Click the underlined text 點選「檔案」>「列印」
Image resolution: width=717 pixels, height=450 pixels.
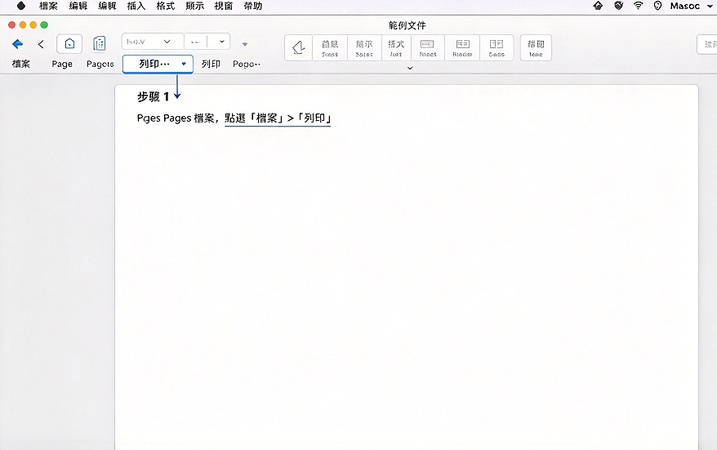(278, 118)
